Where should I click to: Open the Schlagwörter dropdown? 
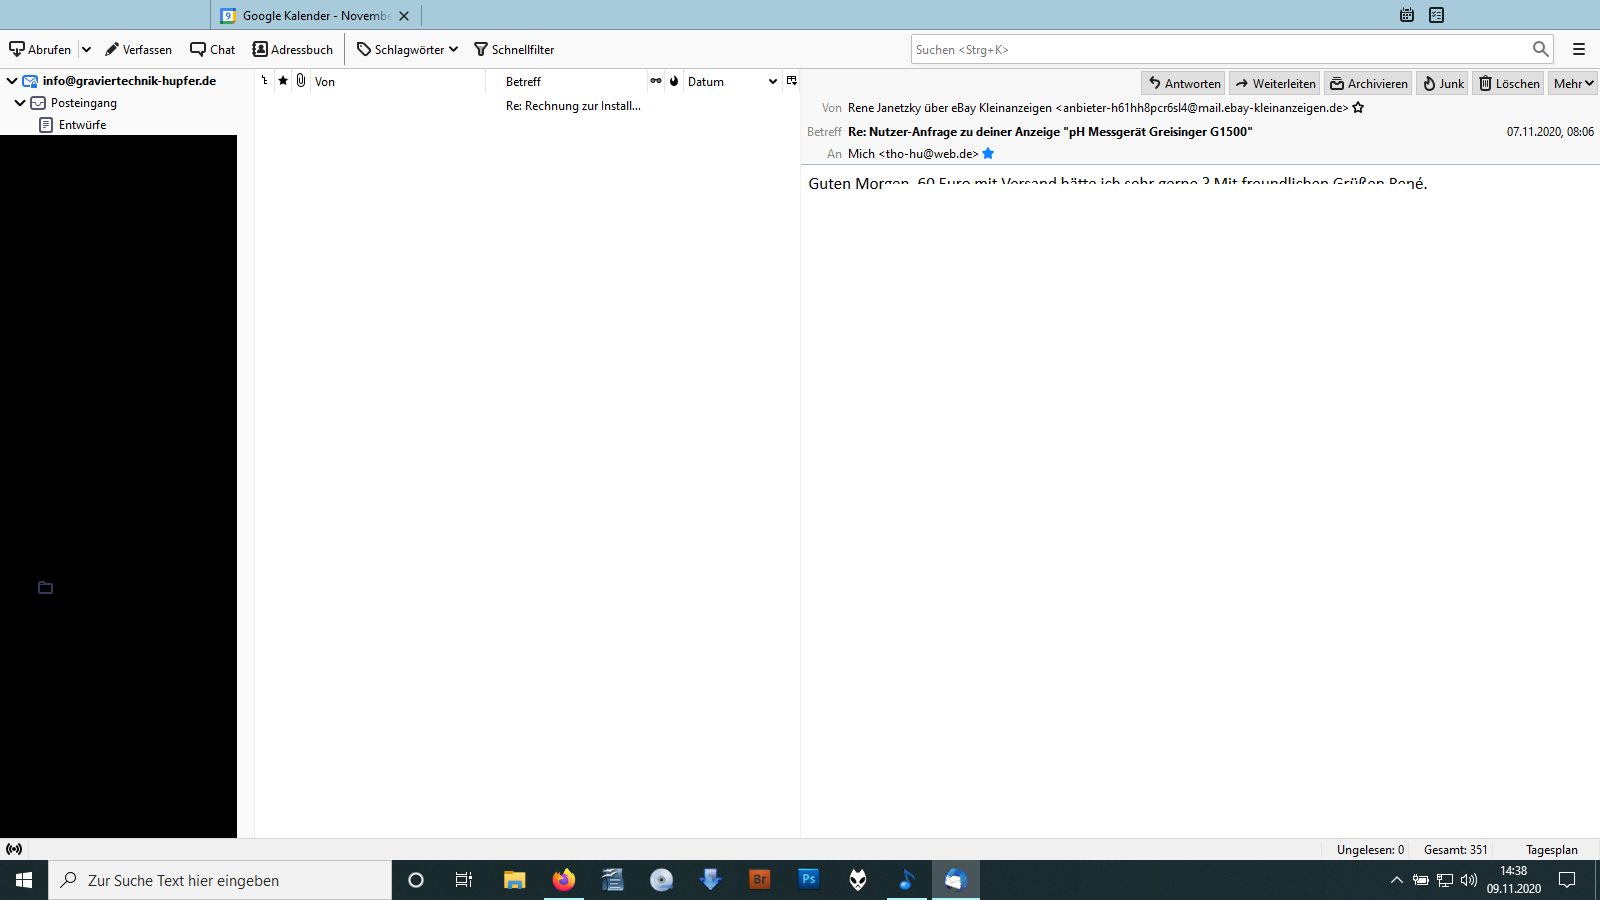pos(407,49)
